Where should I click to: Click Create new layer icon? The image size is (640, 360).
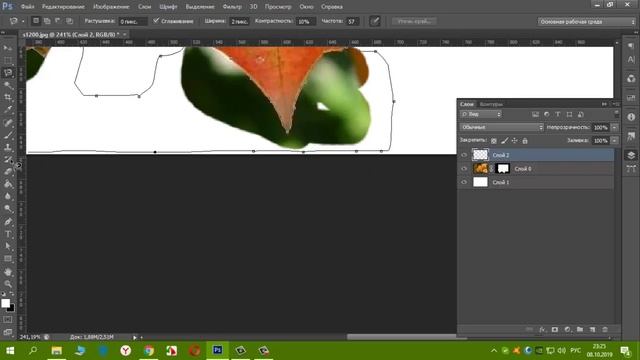593,329
